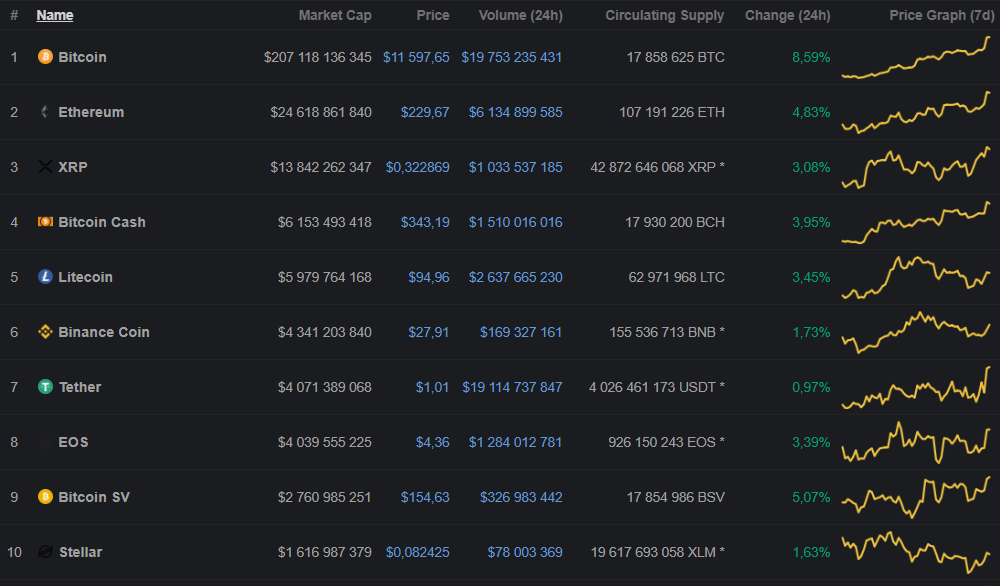Viewport: 1000px width, 586px height.
Task: Sort by Circulating Supply column header
Action: (x=665, y=15)
